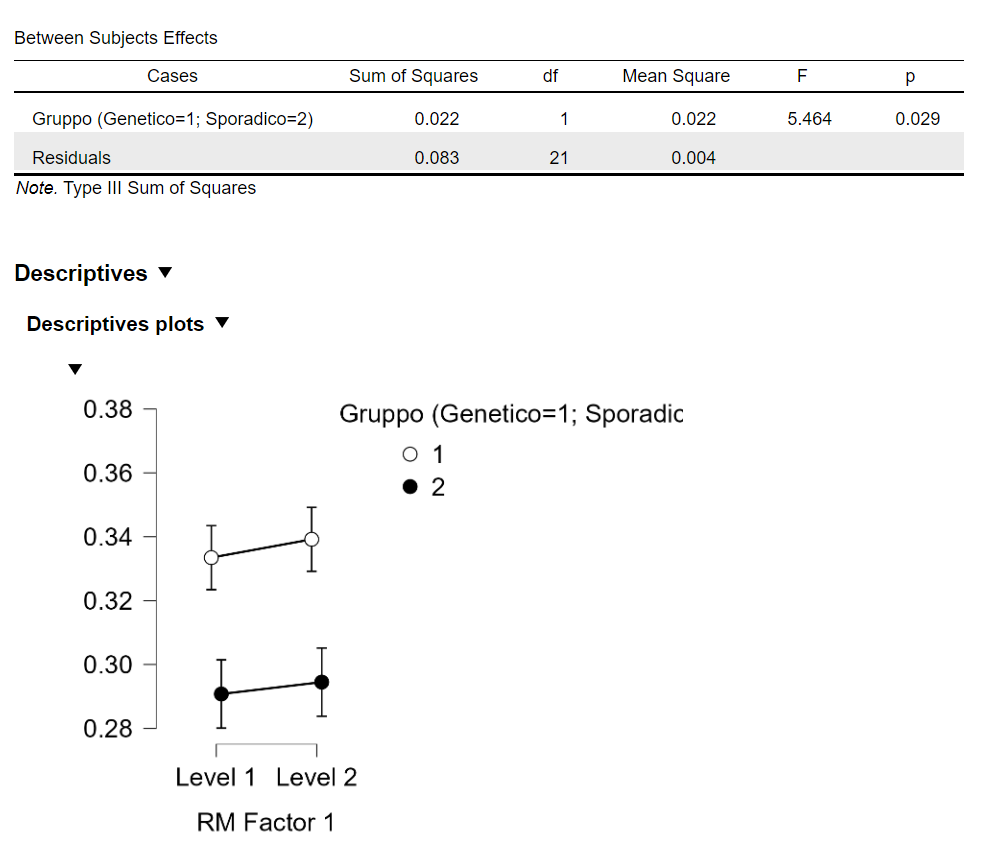This screenshot has width=987, height=849.
Task: Click the RM Factor 1 axis title
Action: [x=266, y=822]
